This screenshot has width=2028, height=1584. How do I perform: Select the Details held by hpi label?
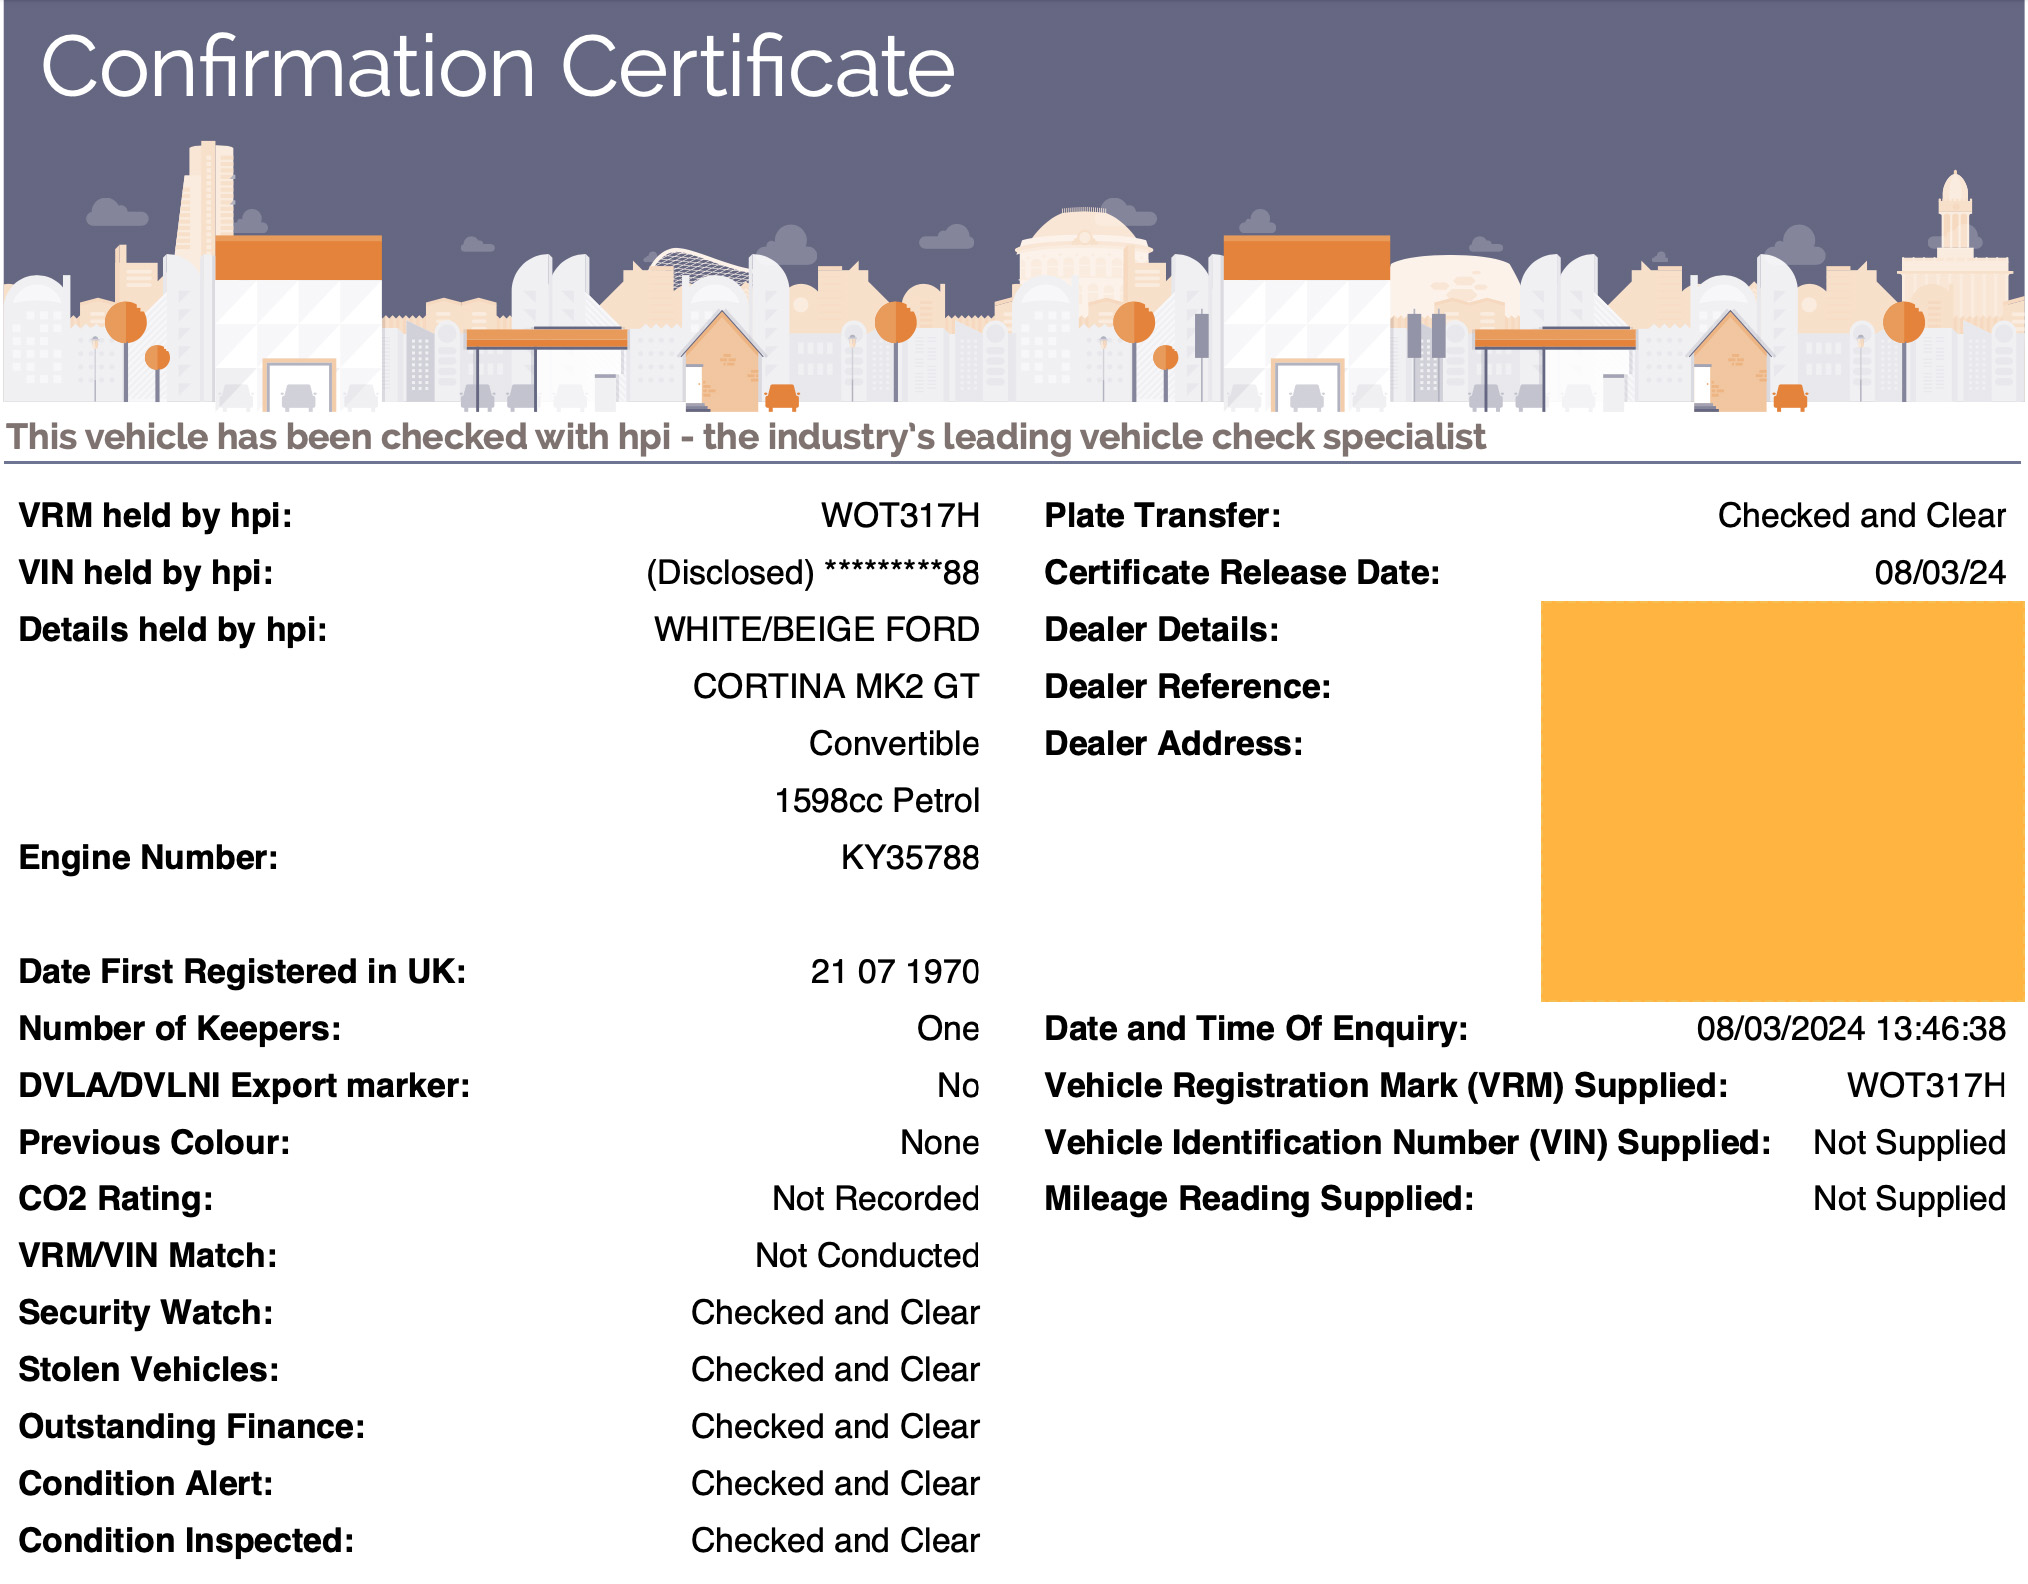[x=173, y=629]
